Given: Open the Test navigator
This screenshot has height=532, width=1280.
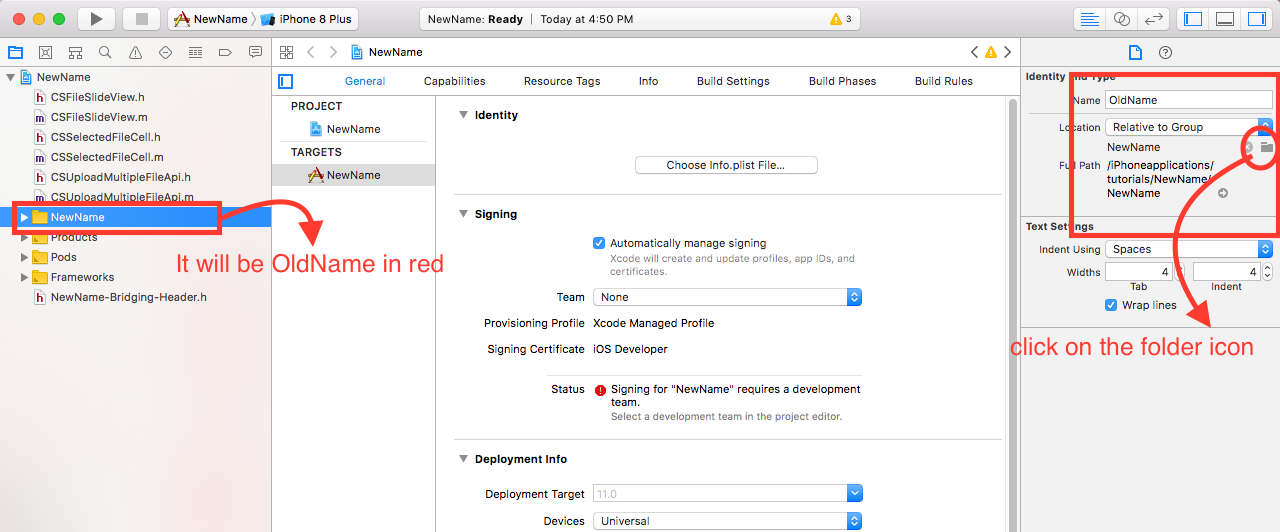Looking at the screenshot, I should (x=165, y=52).
